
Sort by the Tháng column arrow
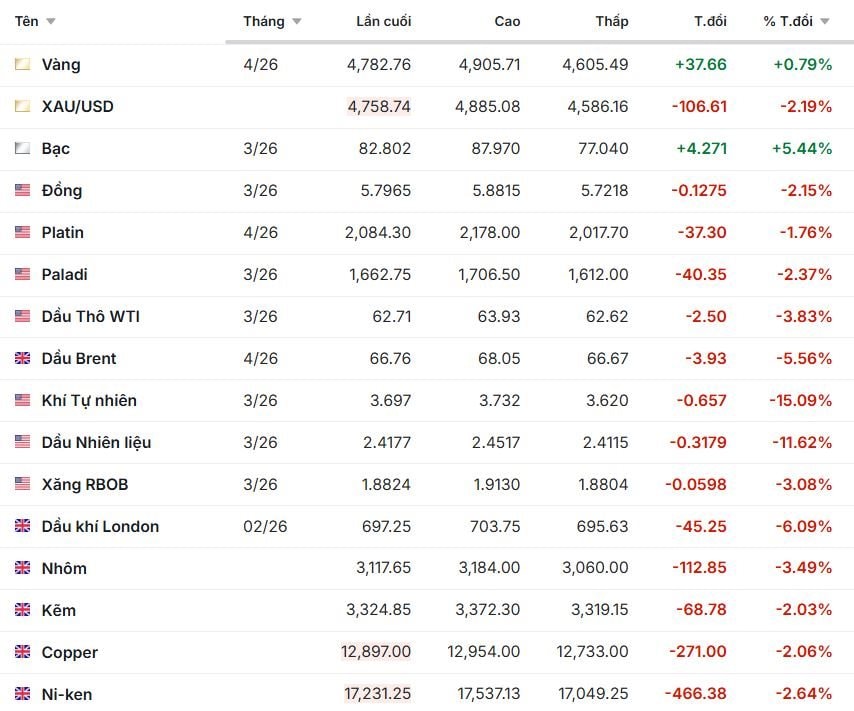point(297,22)
